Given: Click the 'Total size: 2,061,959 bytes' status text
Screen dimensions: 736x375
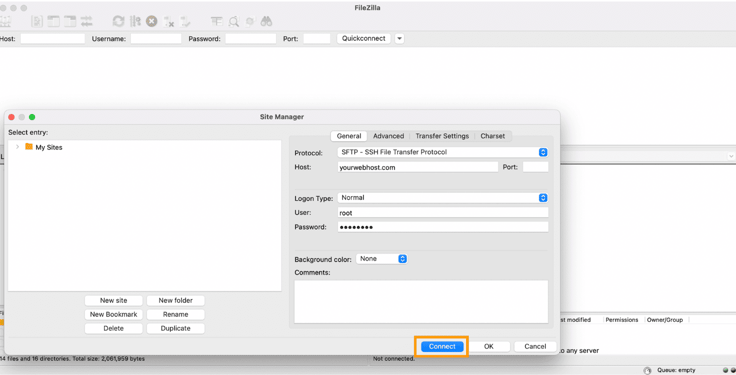Looking at the screenshot, I should click(107, 359).
